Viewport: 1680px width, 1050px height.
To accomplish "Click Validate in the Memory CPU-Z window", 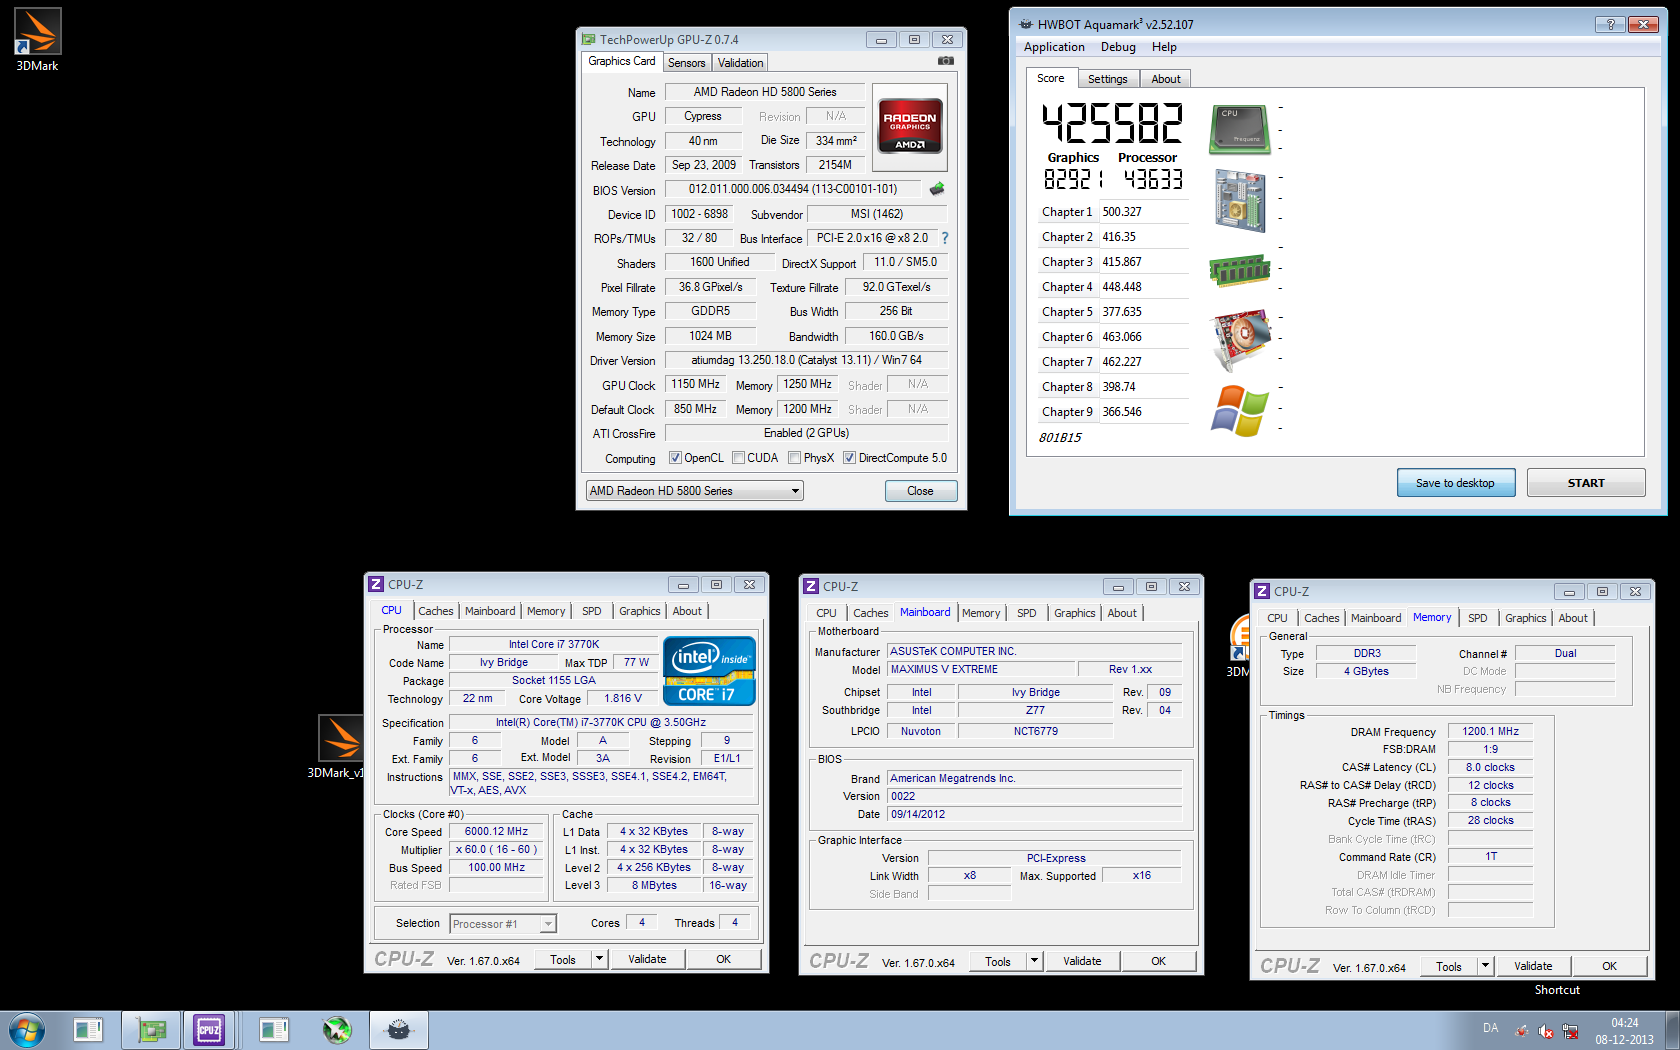I will click(x=1533, y=966).
